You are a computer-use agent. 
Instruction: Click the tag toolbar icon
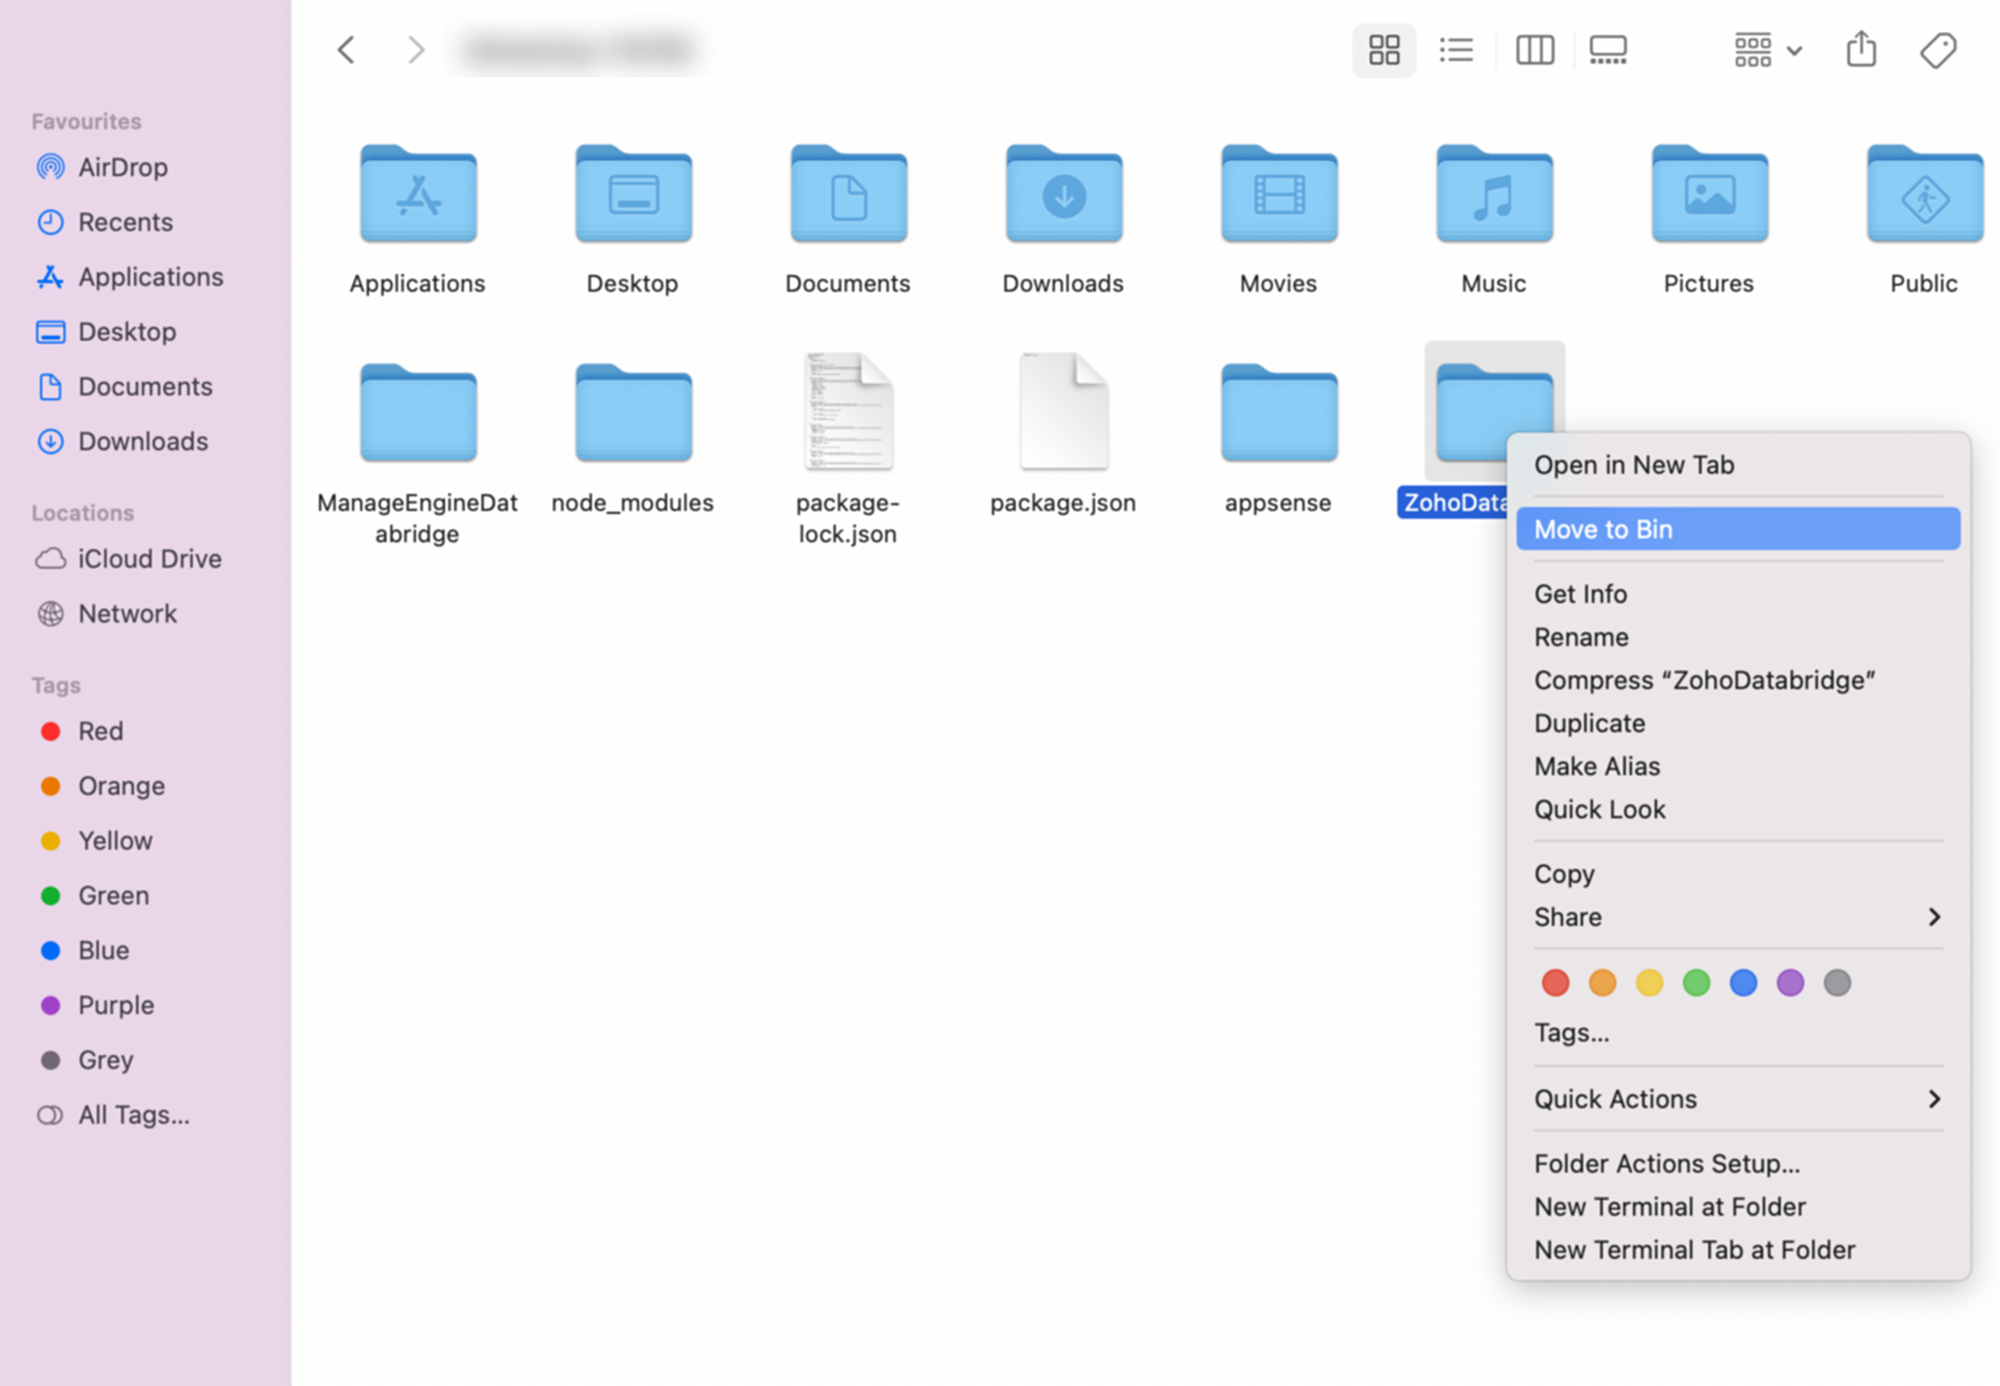[1938, 50]
